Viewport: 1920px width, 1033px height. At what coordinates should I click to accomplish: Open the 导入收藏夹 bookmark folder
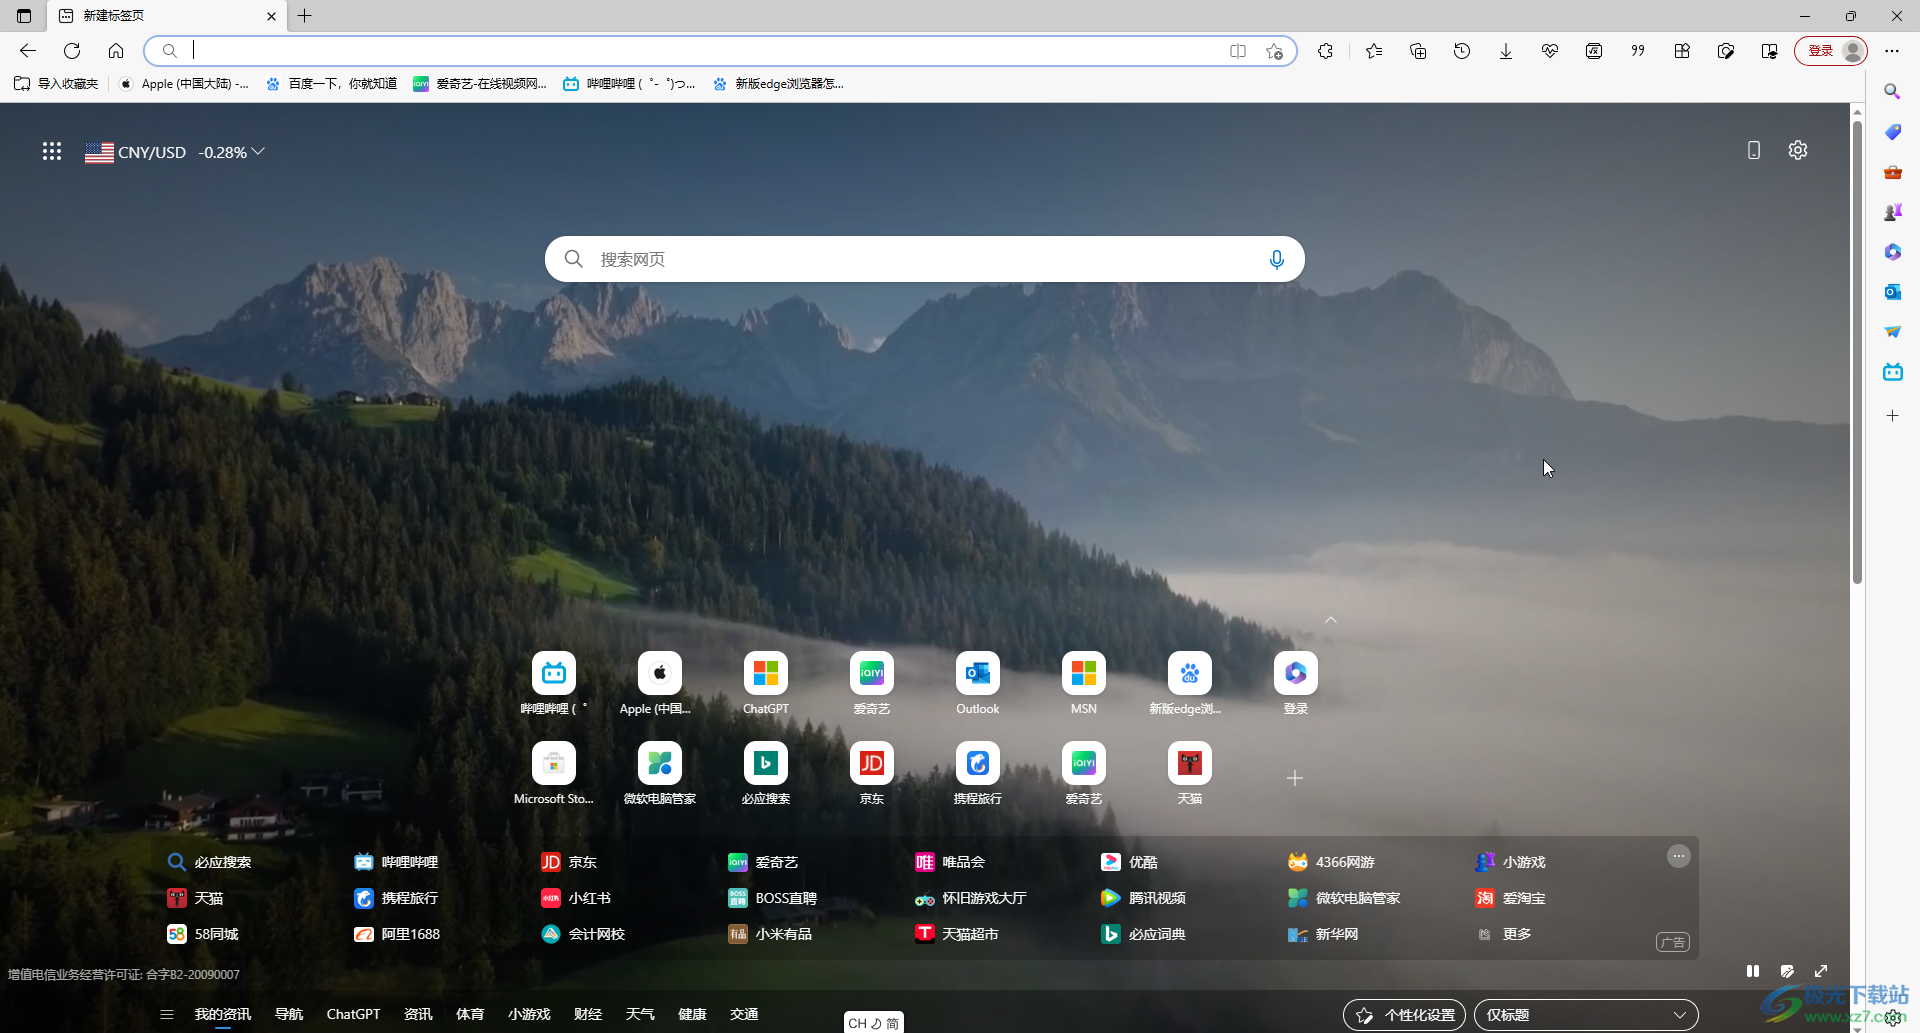point(56,84)
